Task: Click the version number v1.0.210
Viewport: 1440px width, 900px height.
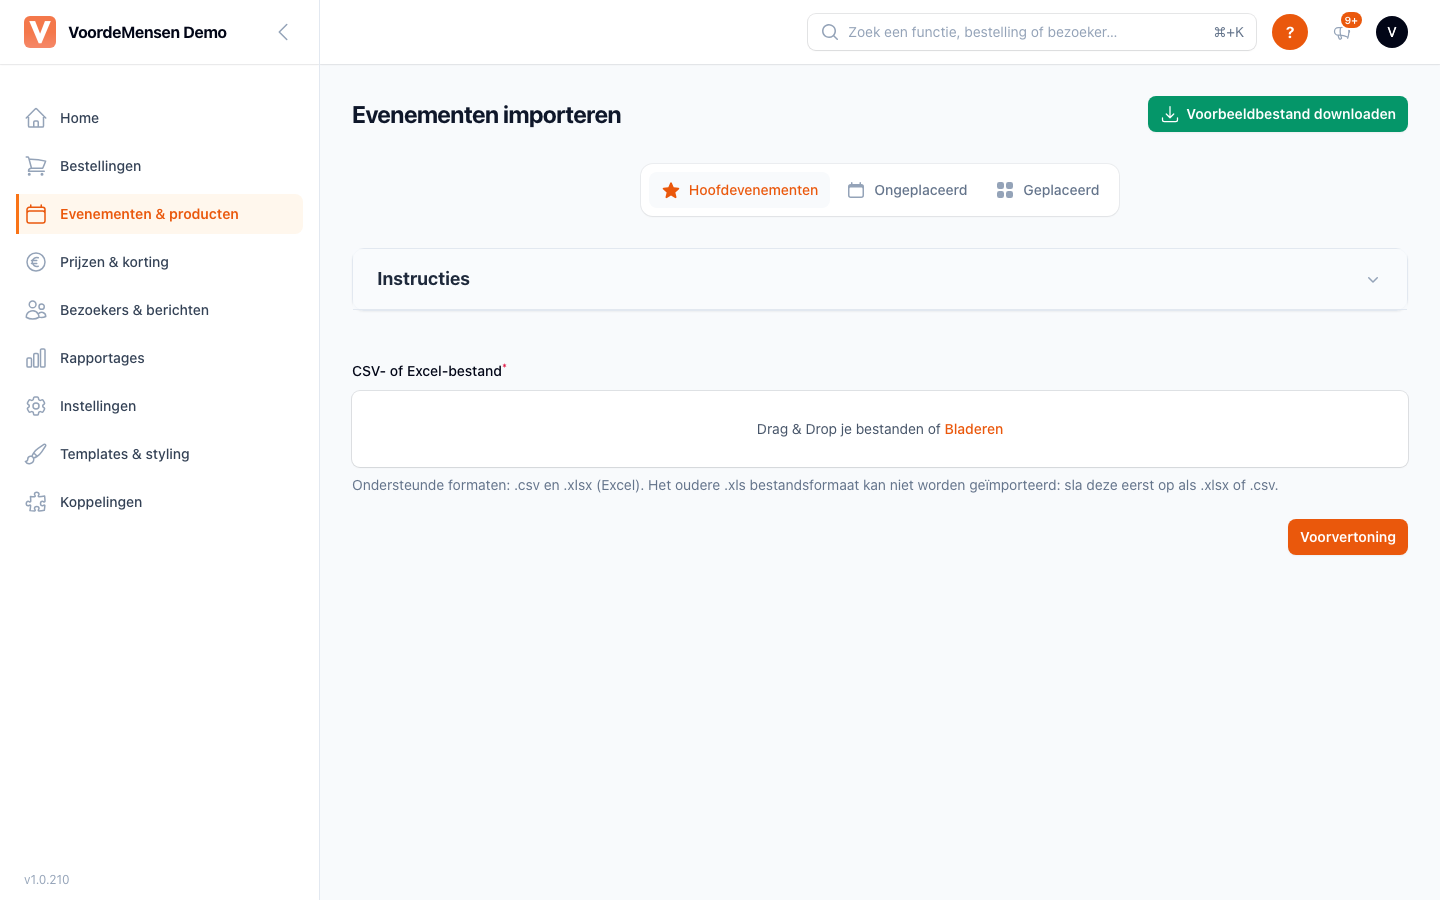Action: (x=47, y=880)
